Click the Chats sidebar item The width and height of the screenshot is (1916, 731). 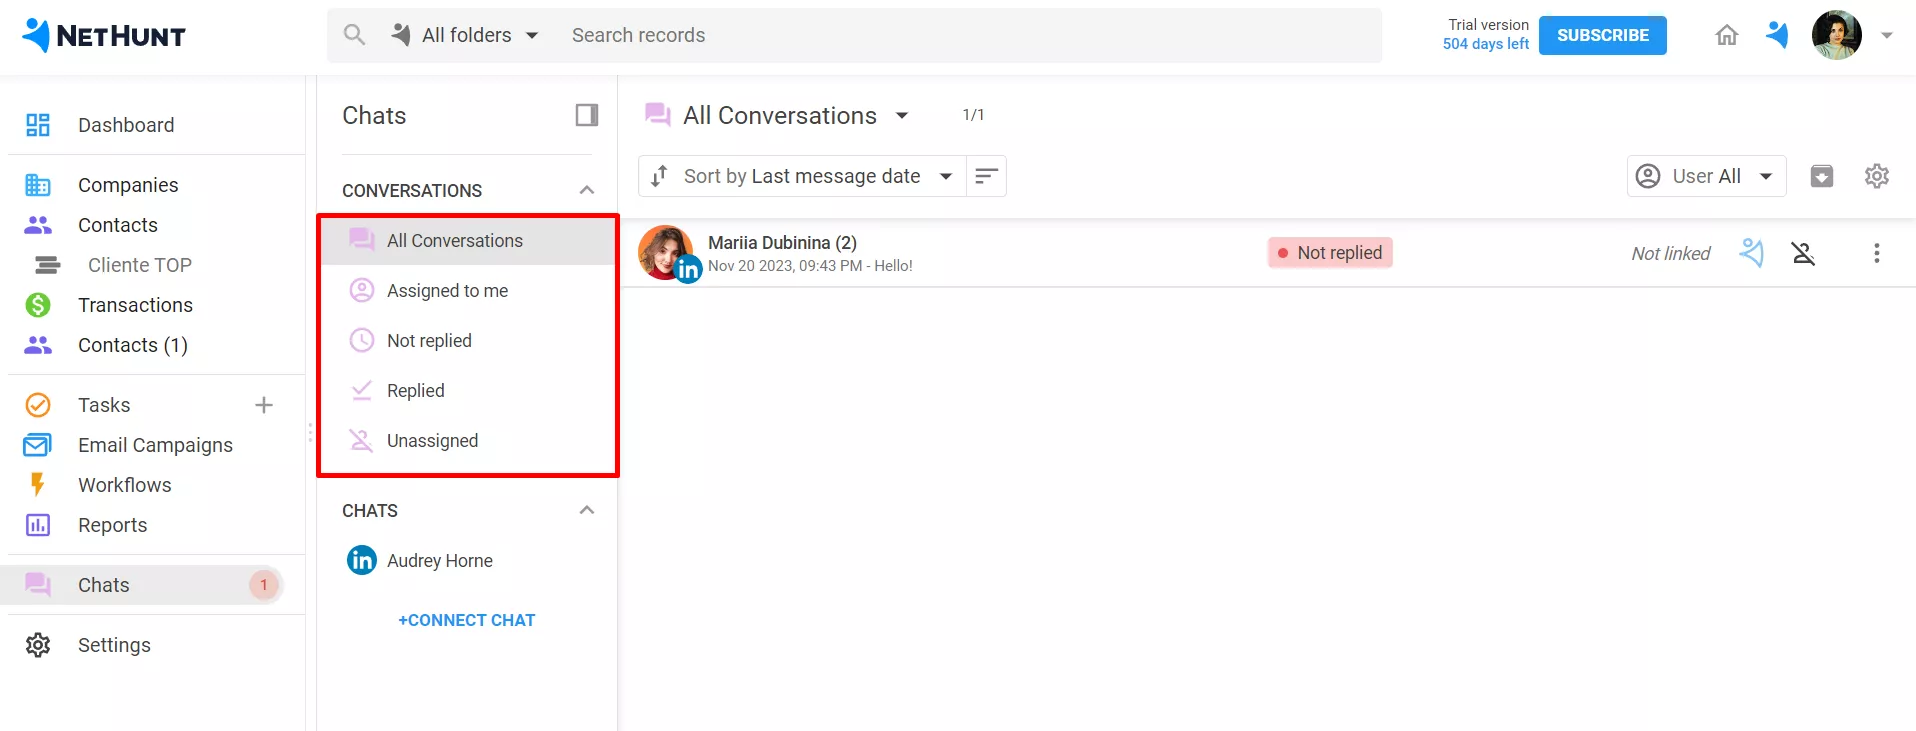[142, 585]
